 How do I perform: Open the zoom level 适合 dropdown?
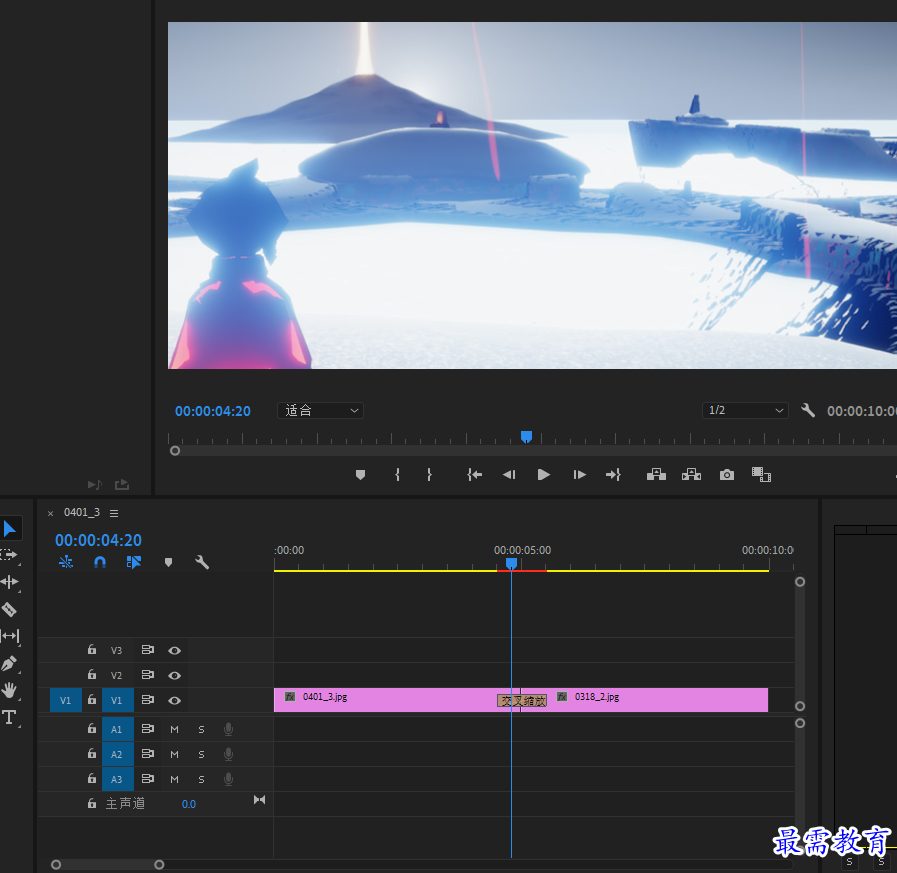pos(320,410)
